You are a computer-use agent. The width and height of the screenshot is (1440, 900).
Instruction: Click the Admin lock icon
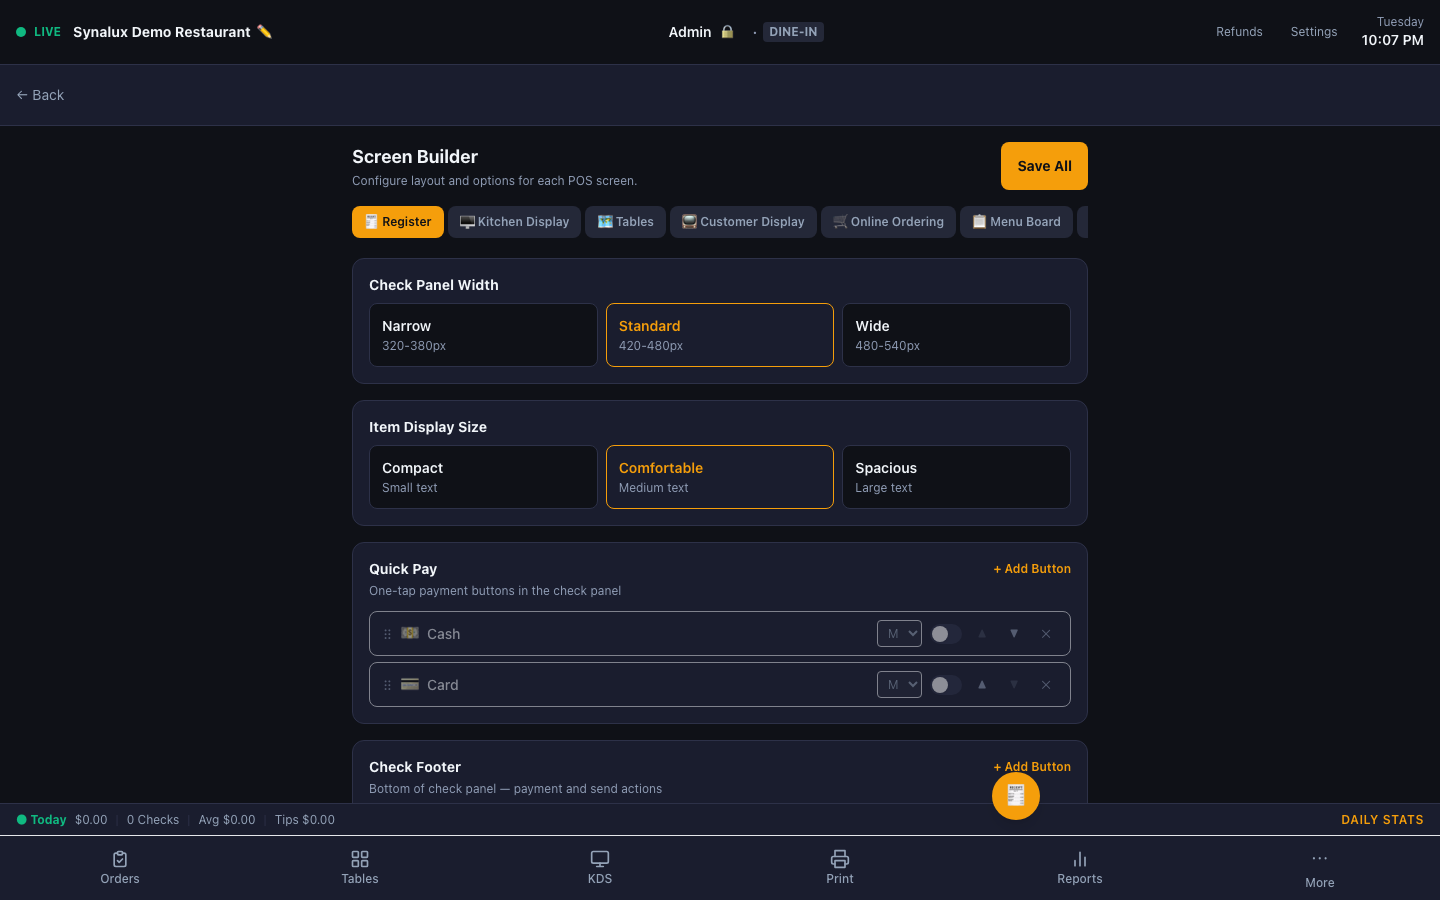tap(727, 32)
